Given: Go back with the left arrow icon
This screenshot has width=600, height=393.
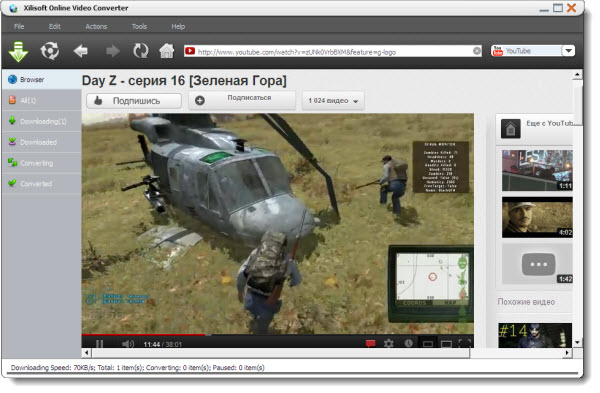Looking at the screenshot, I should click(81, 51).
